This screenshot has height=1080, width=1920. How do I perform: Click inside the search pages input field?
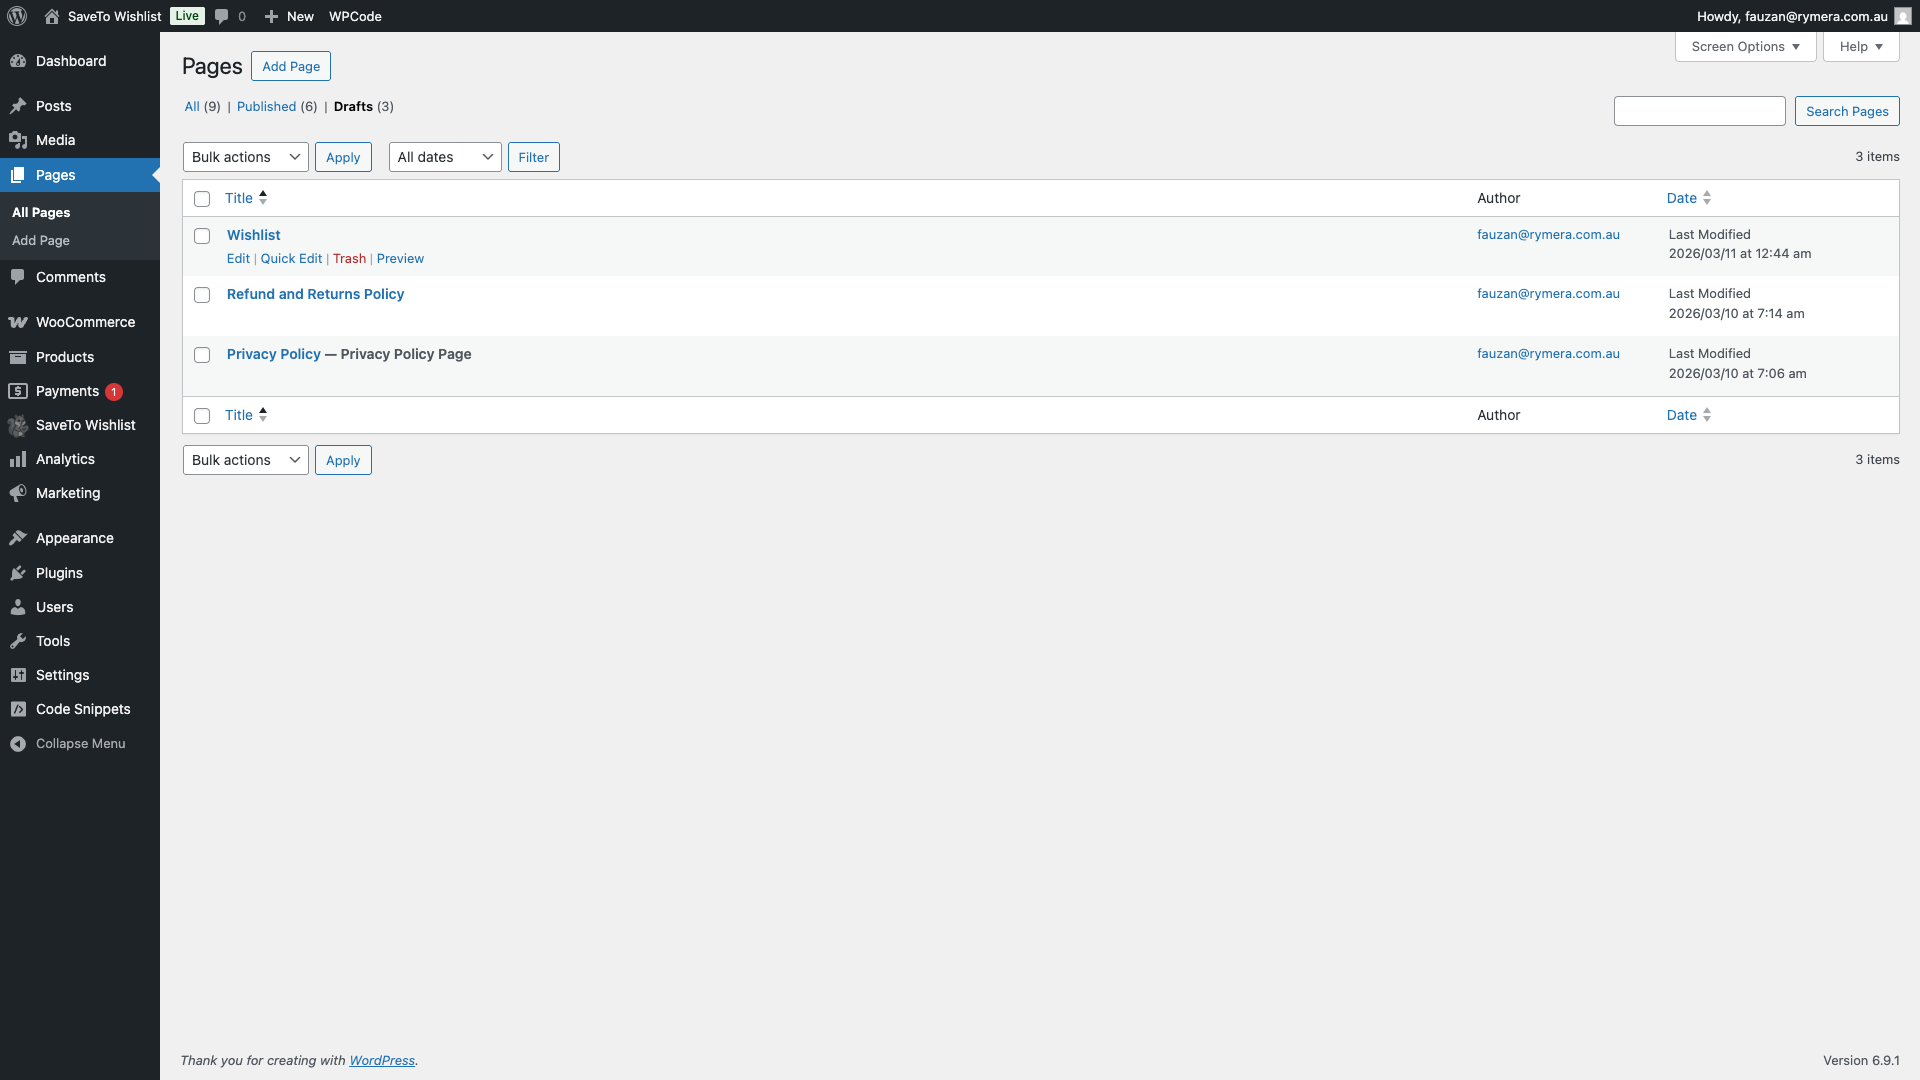(x=1699, y=110)
